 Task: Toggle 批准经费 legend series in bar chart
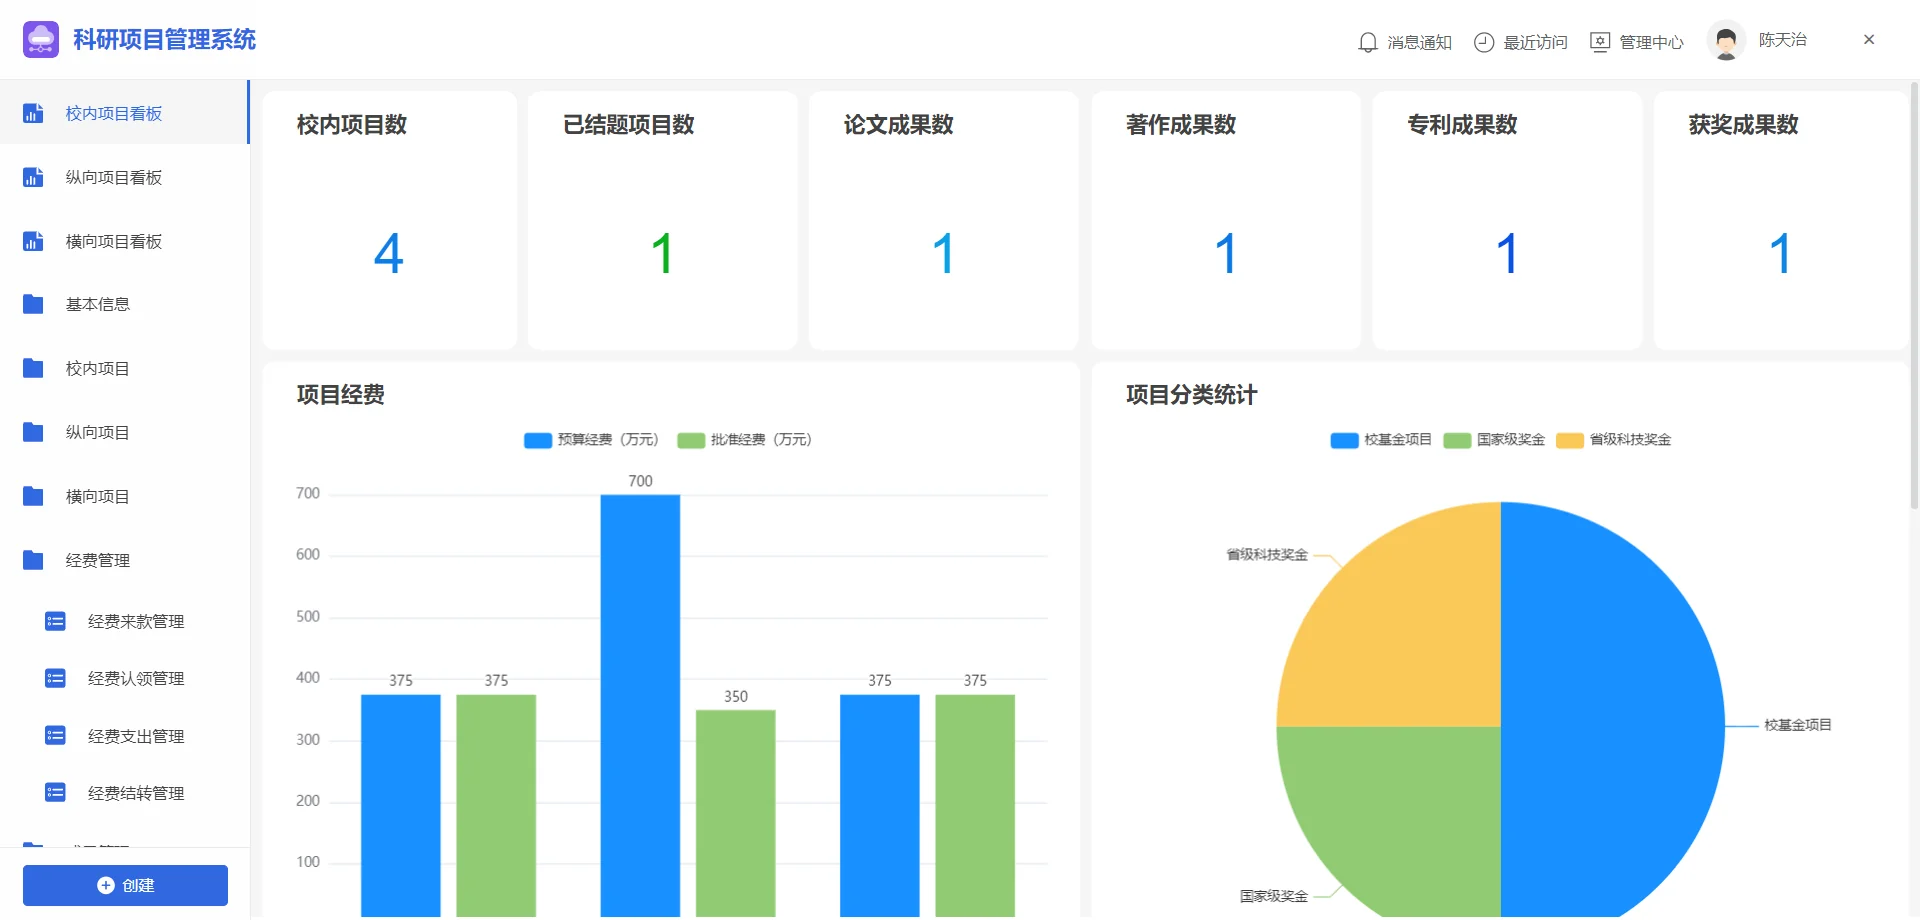click(x=744, y=440)
